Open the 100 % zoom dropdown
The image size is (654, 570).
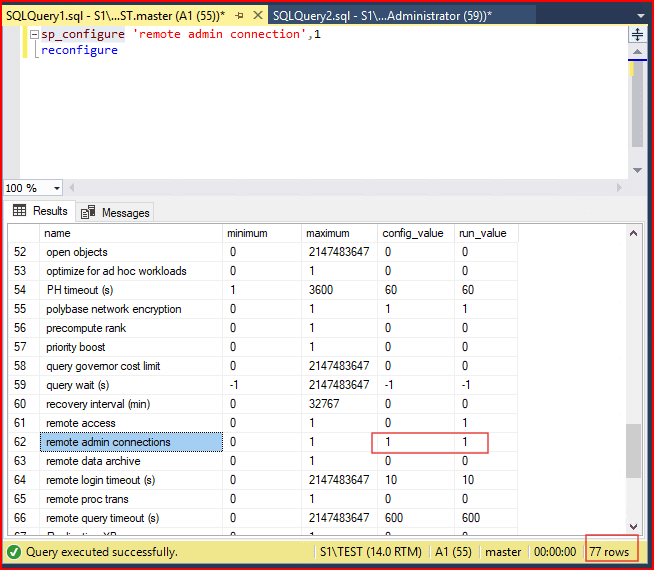56,188
